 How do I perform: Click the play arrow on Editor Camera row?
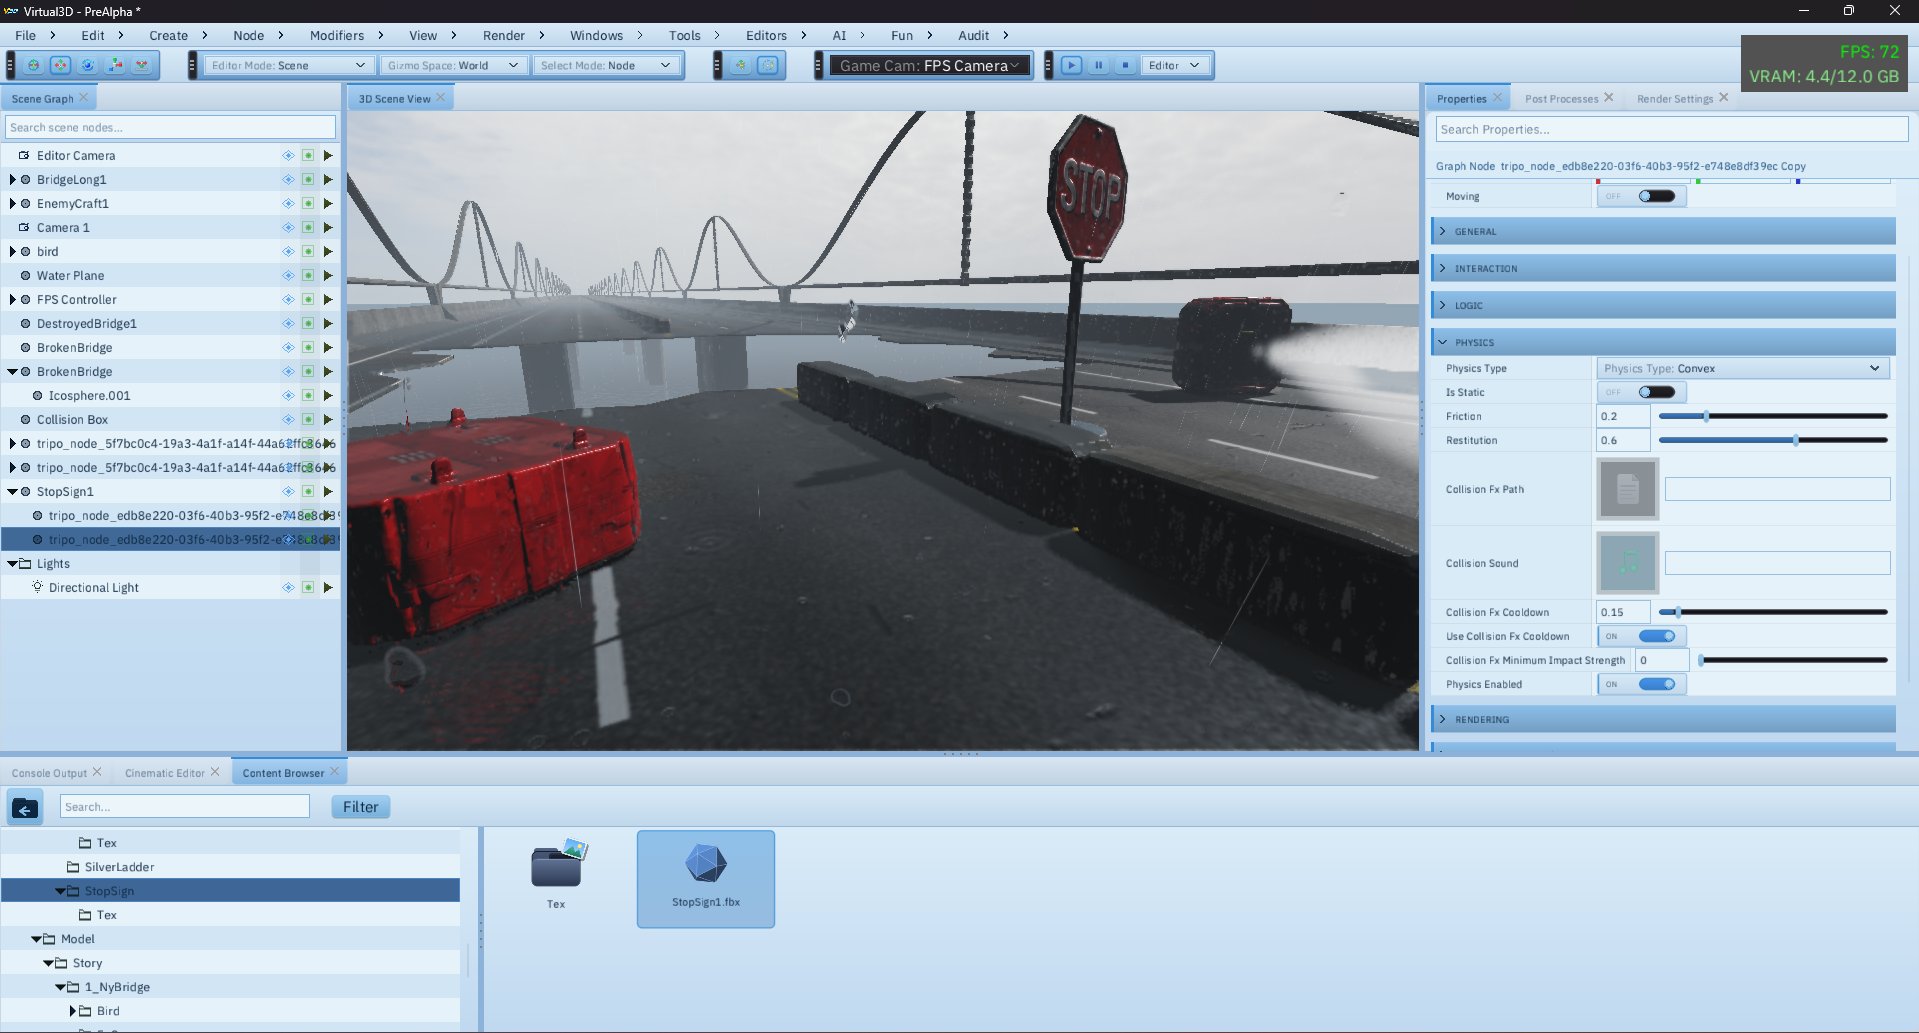[328, 155]
